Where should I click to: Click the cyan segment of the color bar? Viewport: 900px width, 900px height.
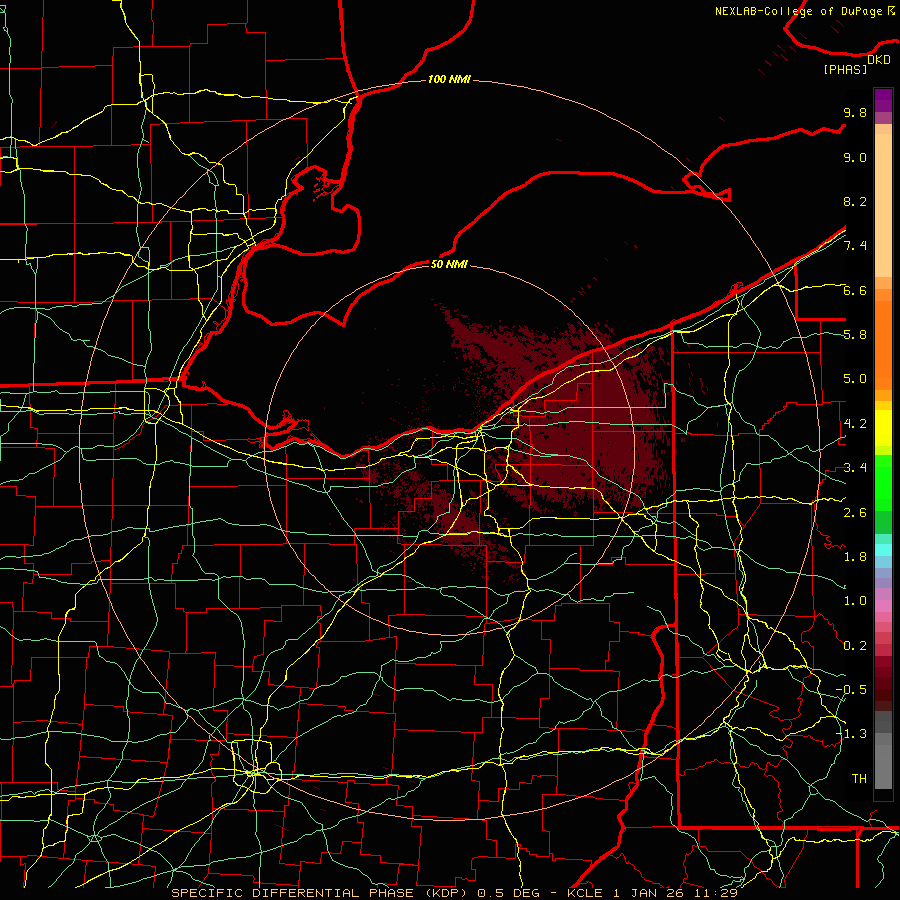coord(883,550)
